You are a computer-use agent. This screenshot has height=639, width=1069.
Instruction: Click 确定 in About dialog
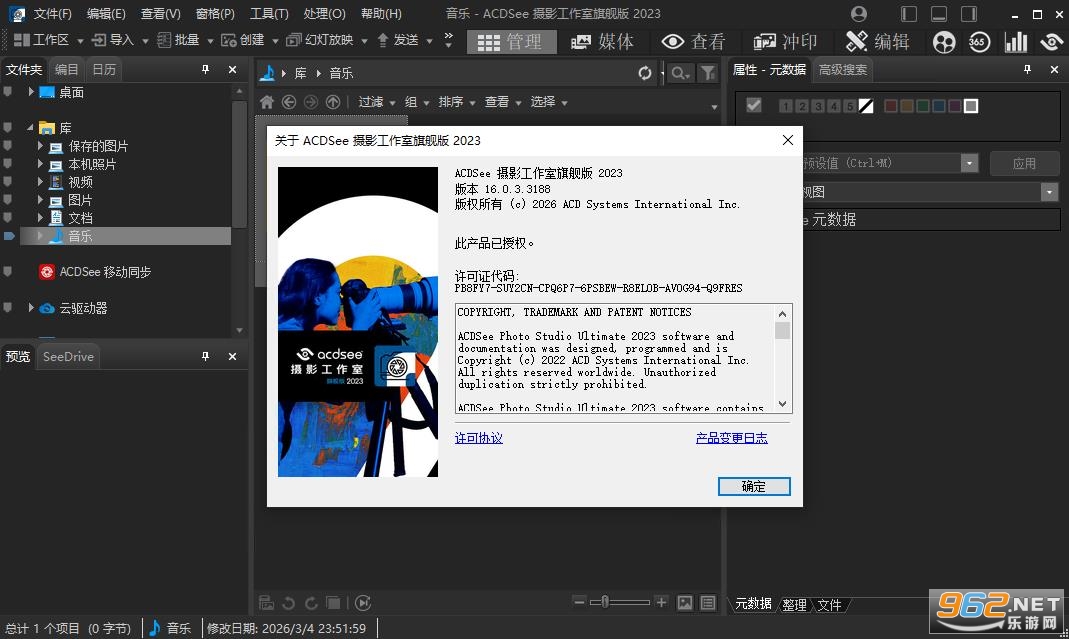tap(754, 486)
